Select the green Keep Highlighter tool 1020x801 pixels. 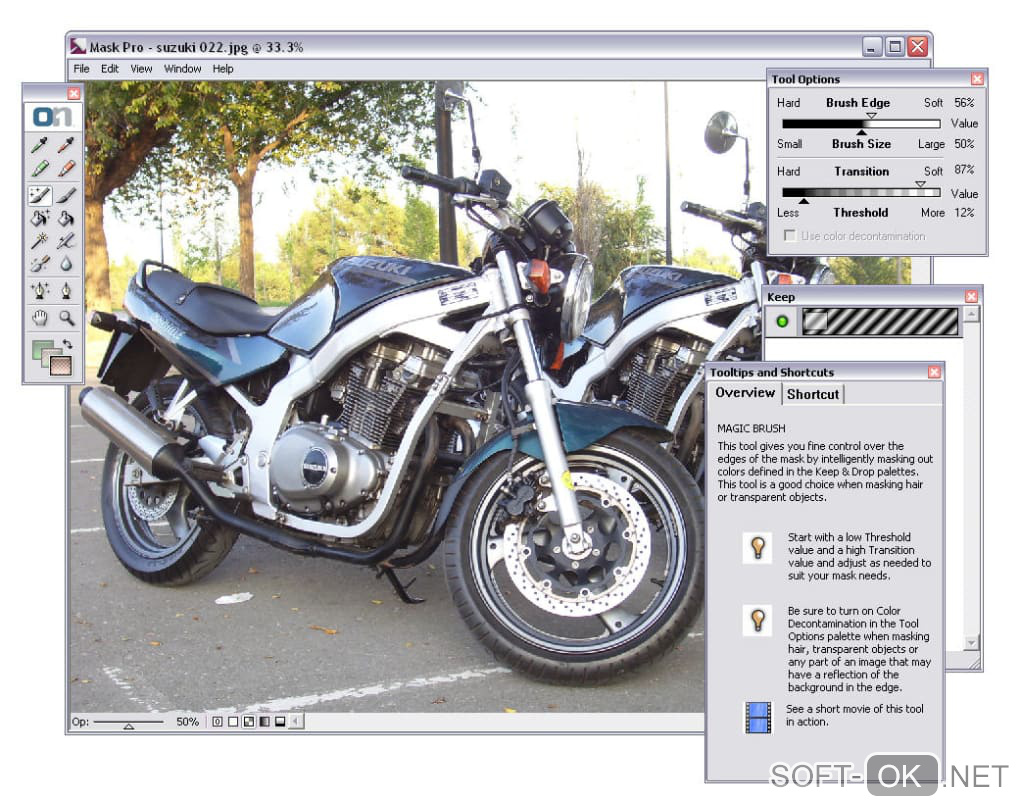click(40, 169)
